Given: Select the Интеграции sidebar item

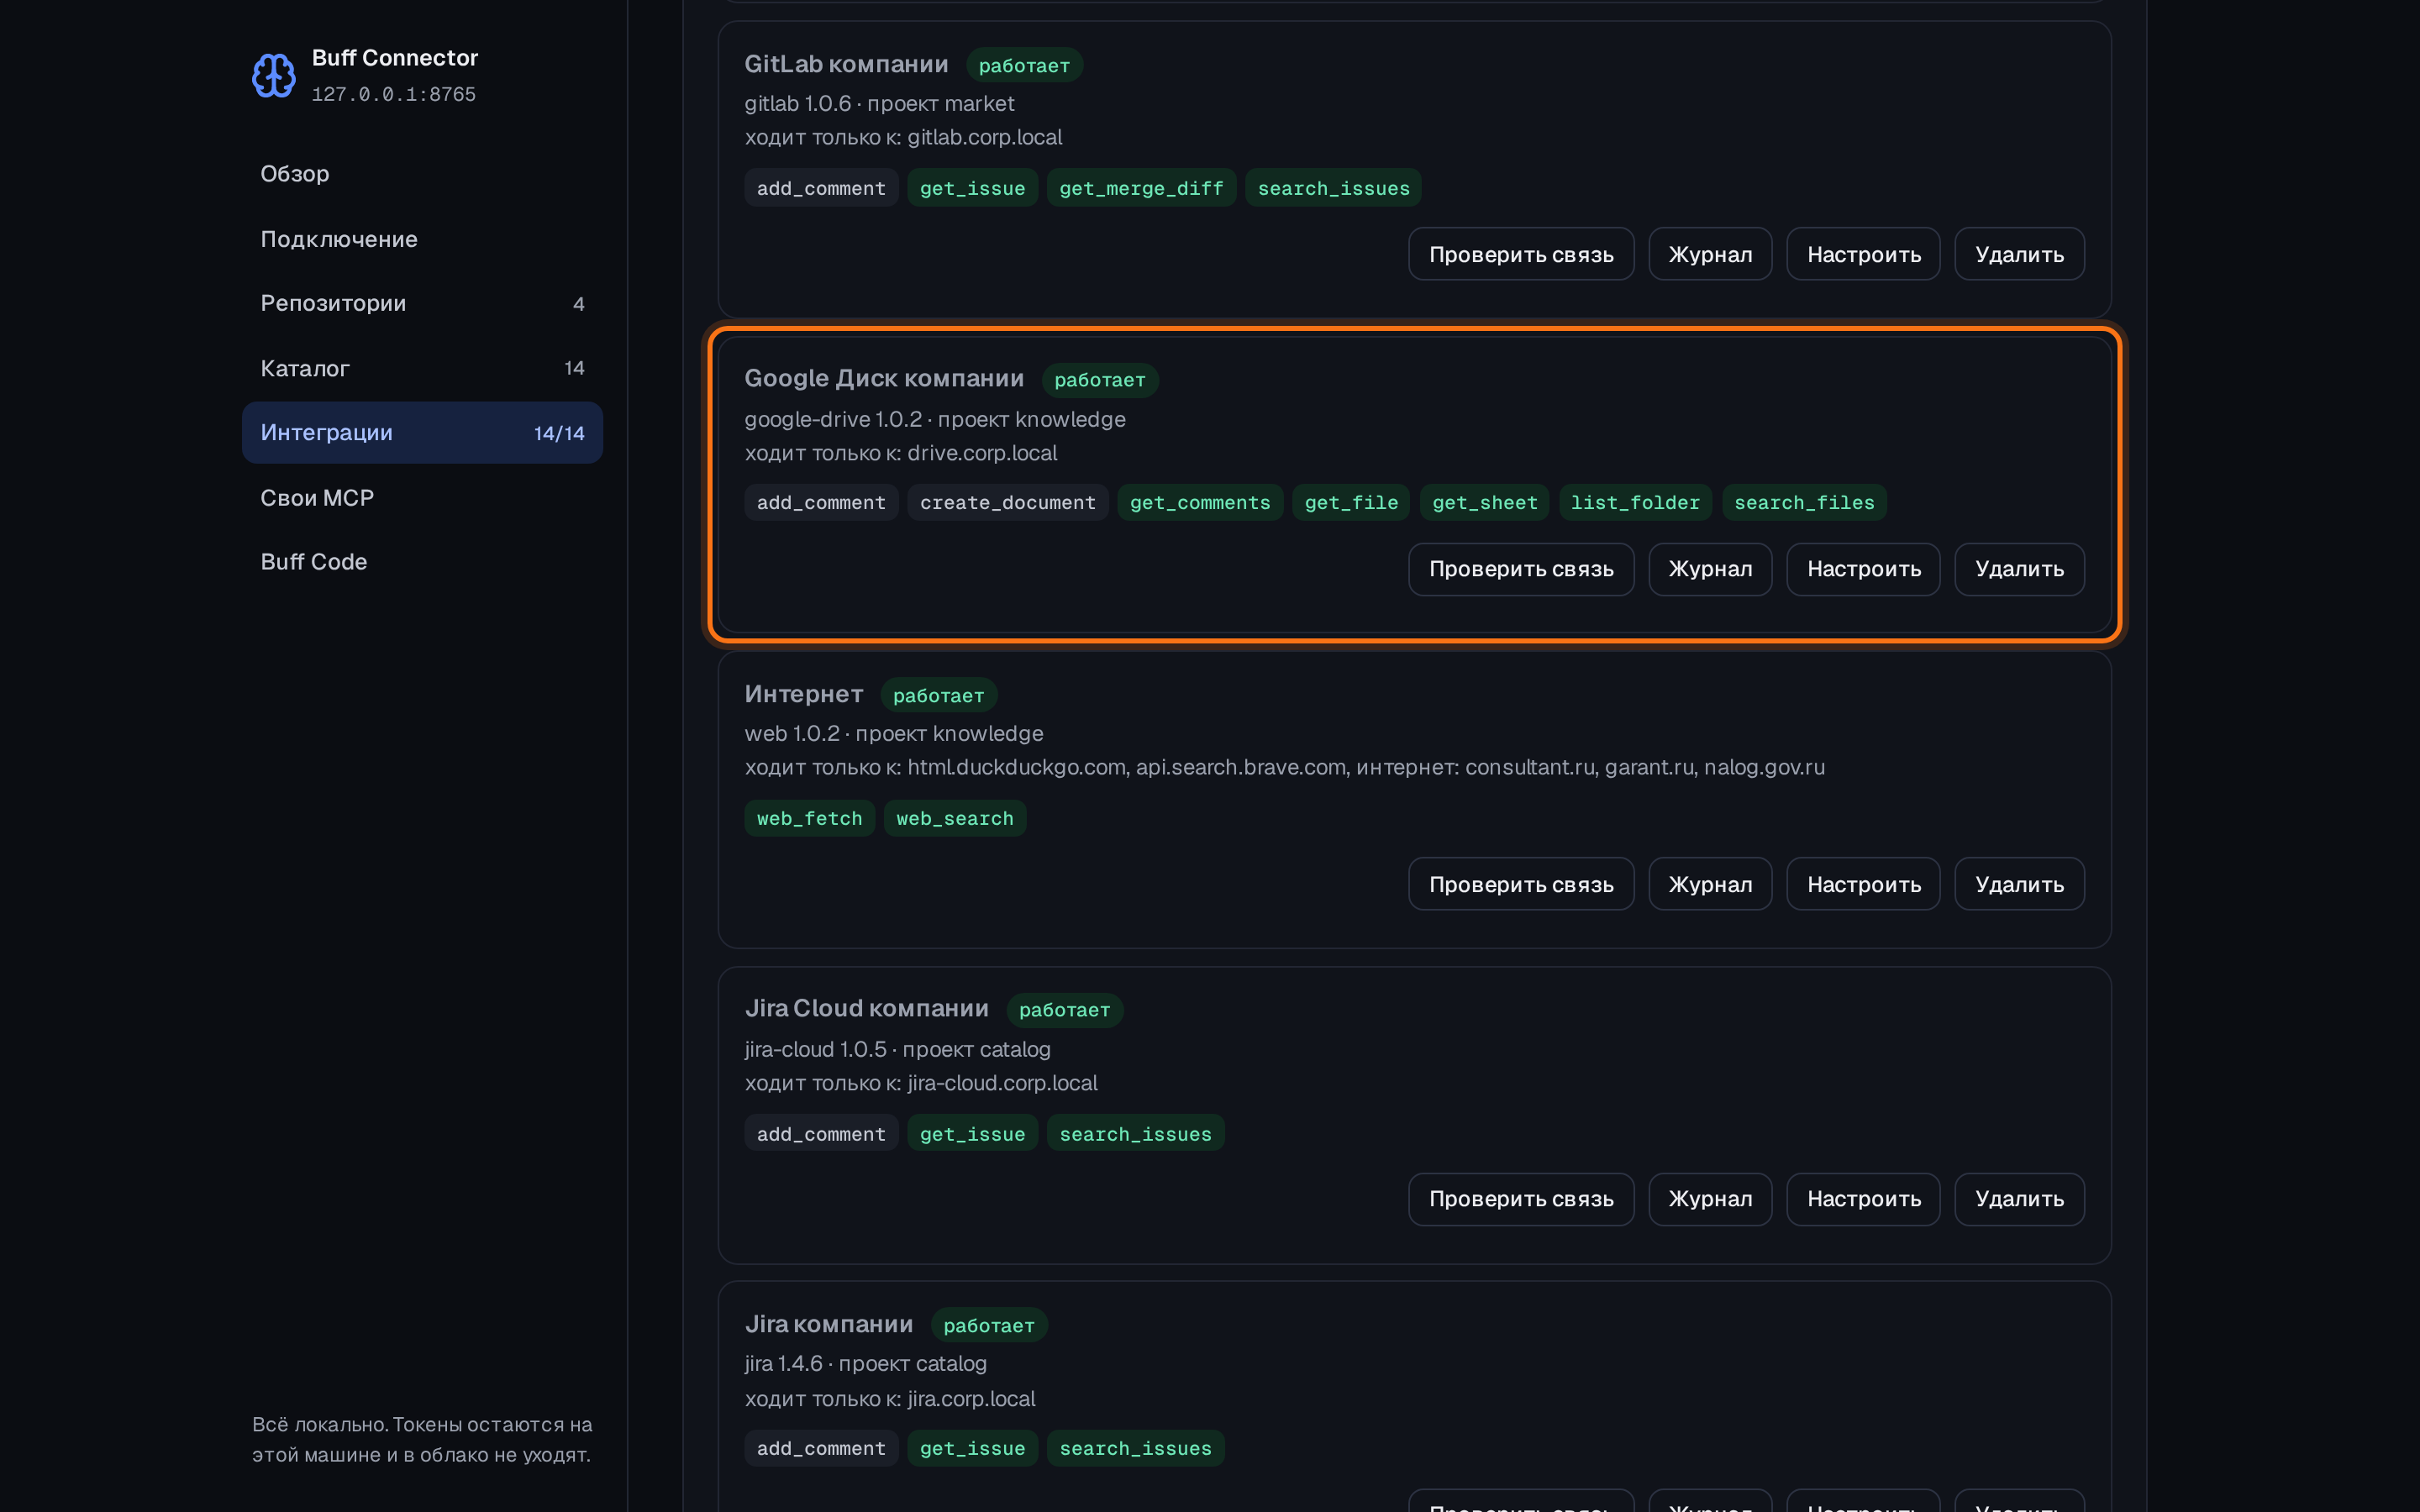Looking at the screenshot, I should 422,432.
